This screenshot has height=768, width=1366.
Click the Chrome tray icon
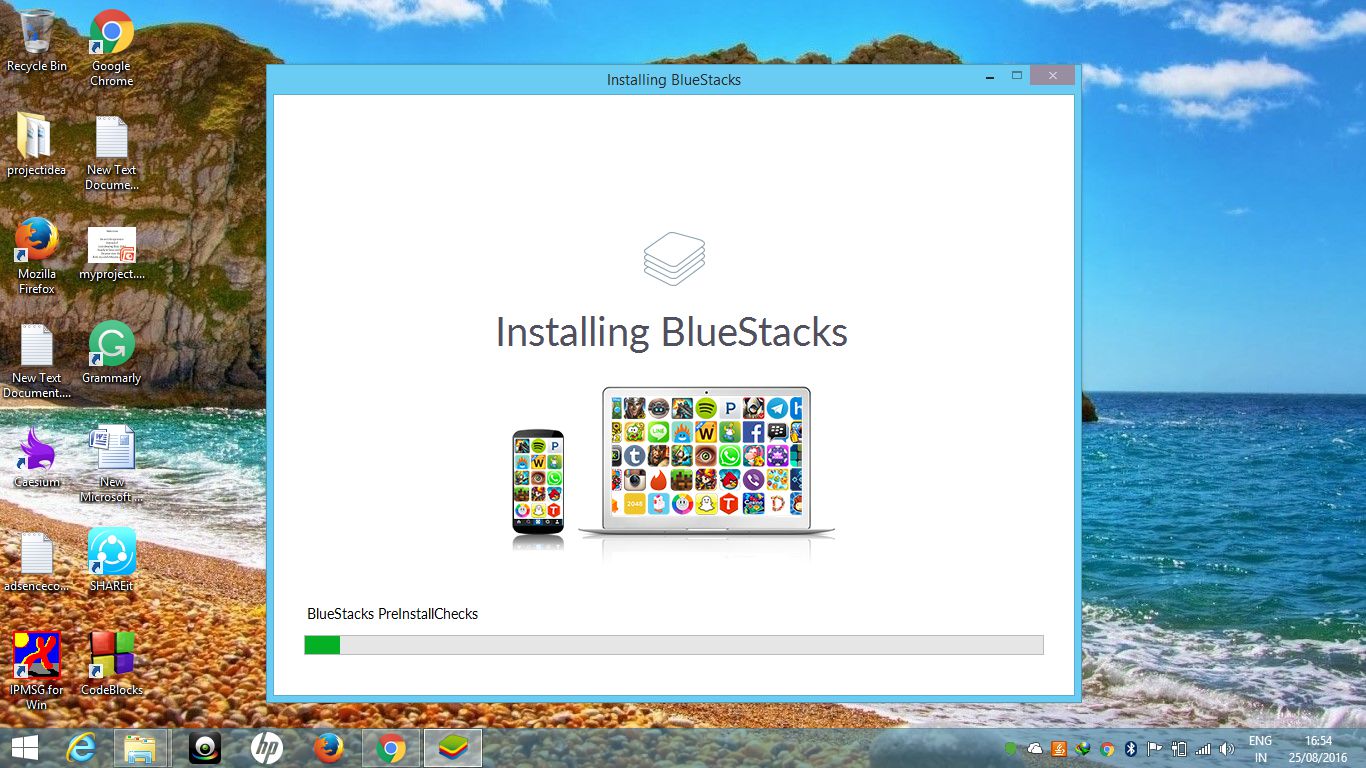tap(1107, 748)
